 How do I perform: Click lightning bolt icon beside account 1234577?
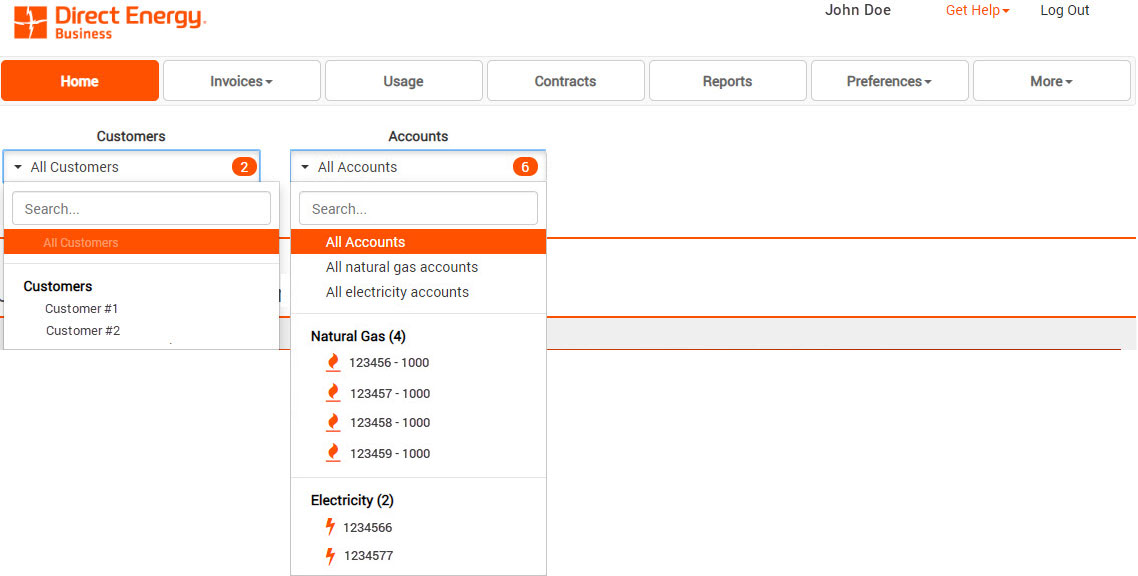pos(330,556)
